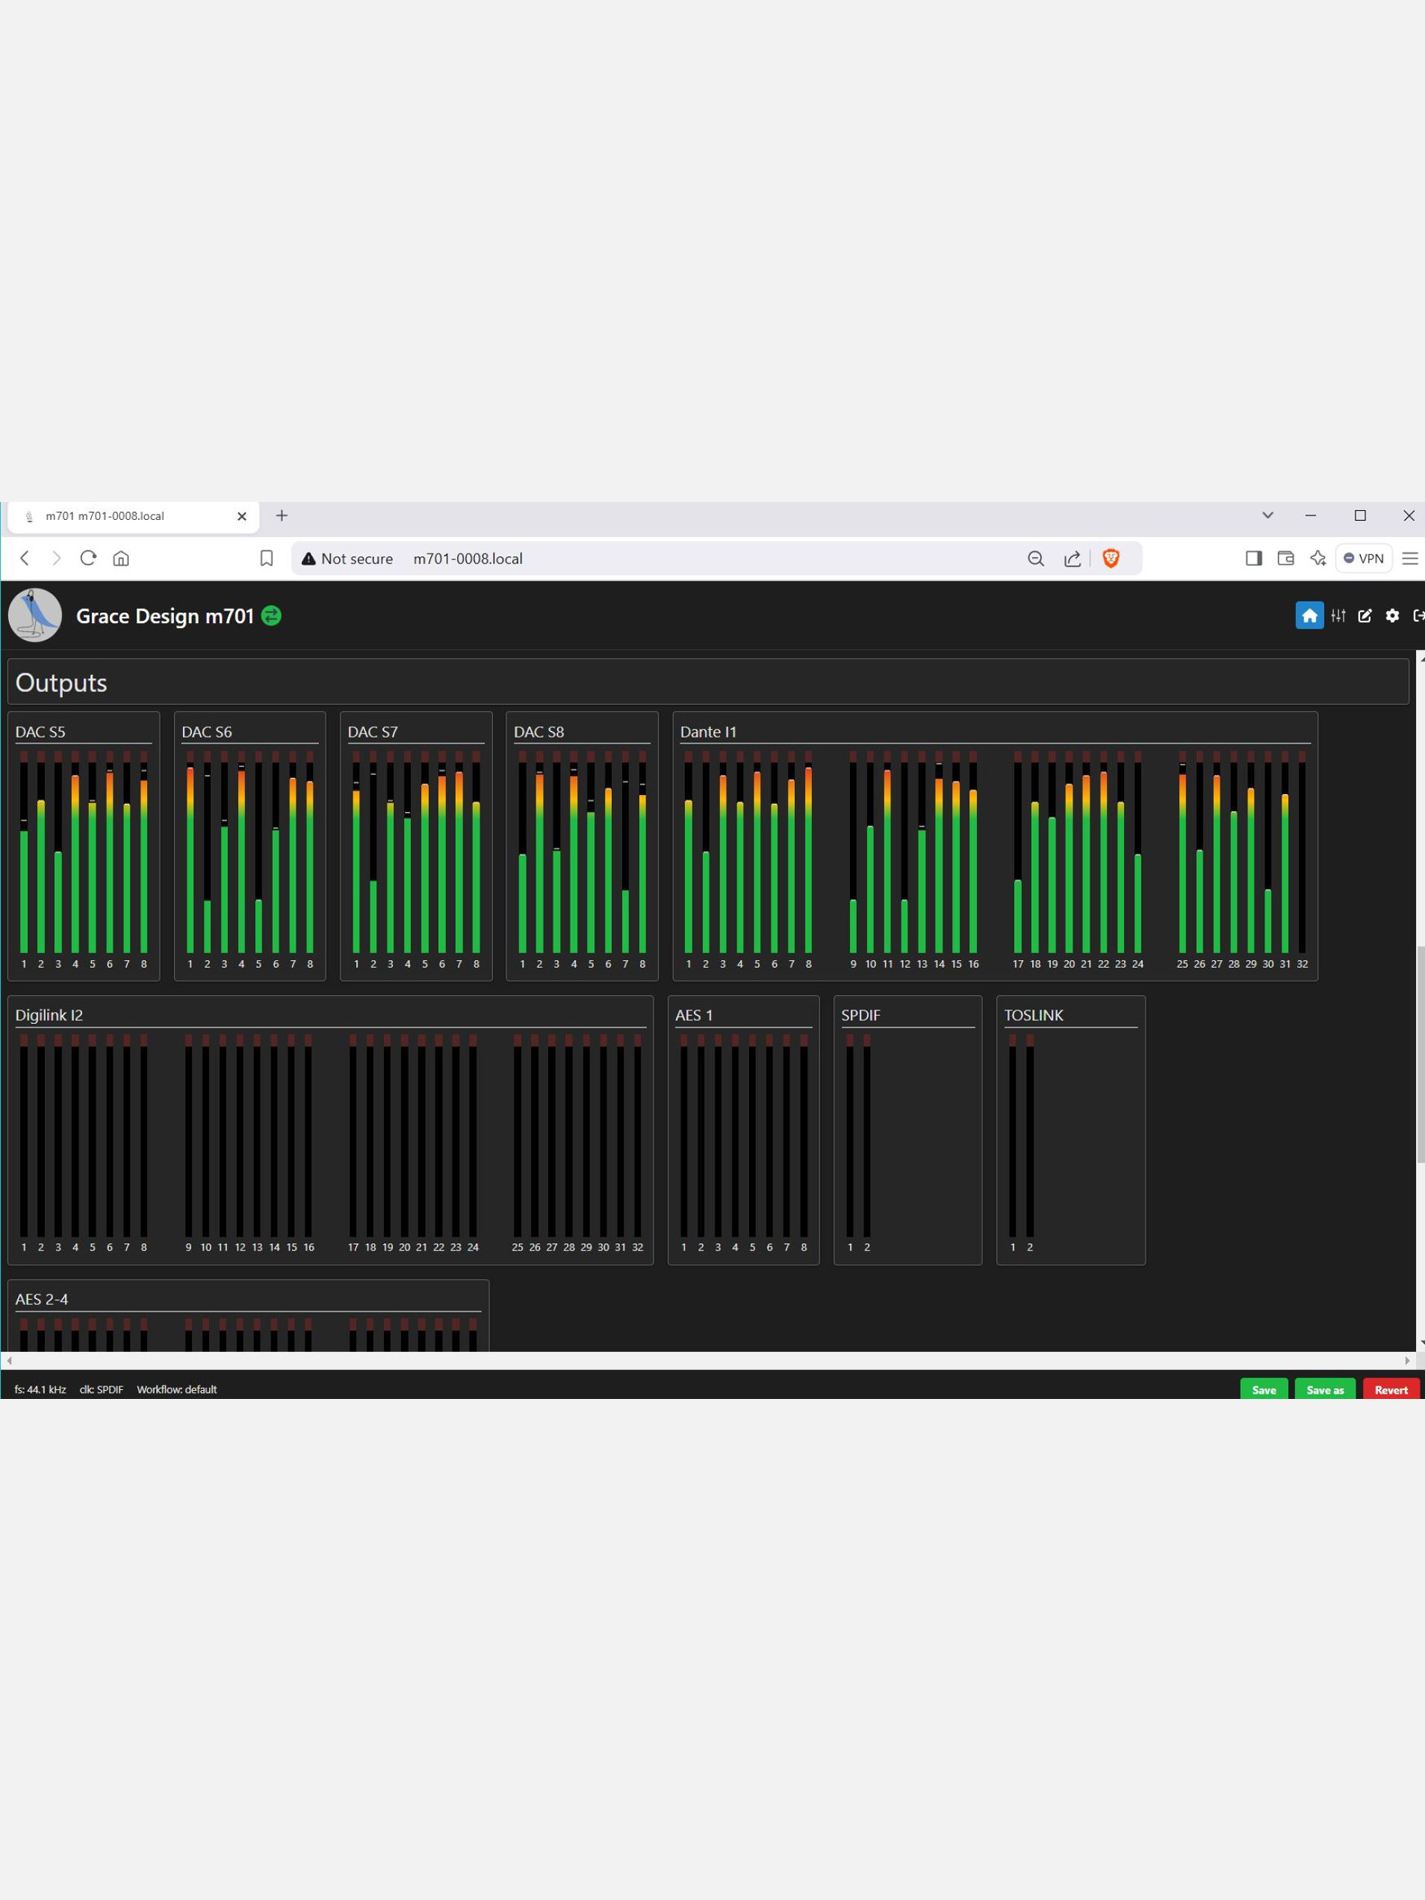
Task: Bookmark this page with the bookmark icon
Action: tap(266, 558)
